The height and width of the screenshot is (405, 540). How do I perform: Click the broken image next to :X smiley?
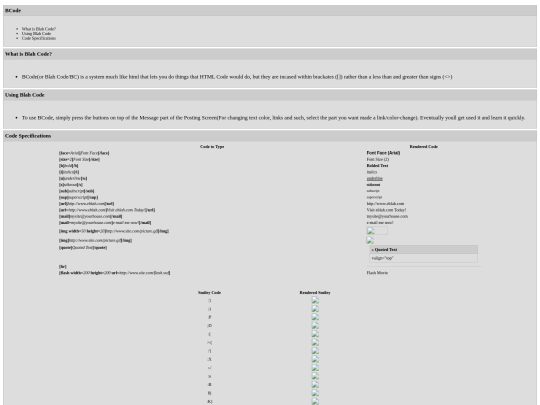coord(315,359)
